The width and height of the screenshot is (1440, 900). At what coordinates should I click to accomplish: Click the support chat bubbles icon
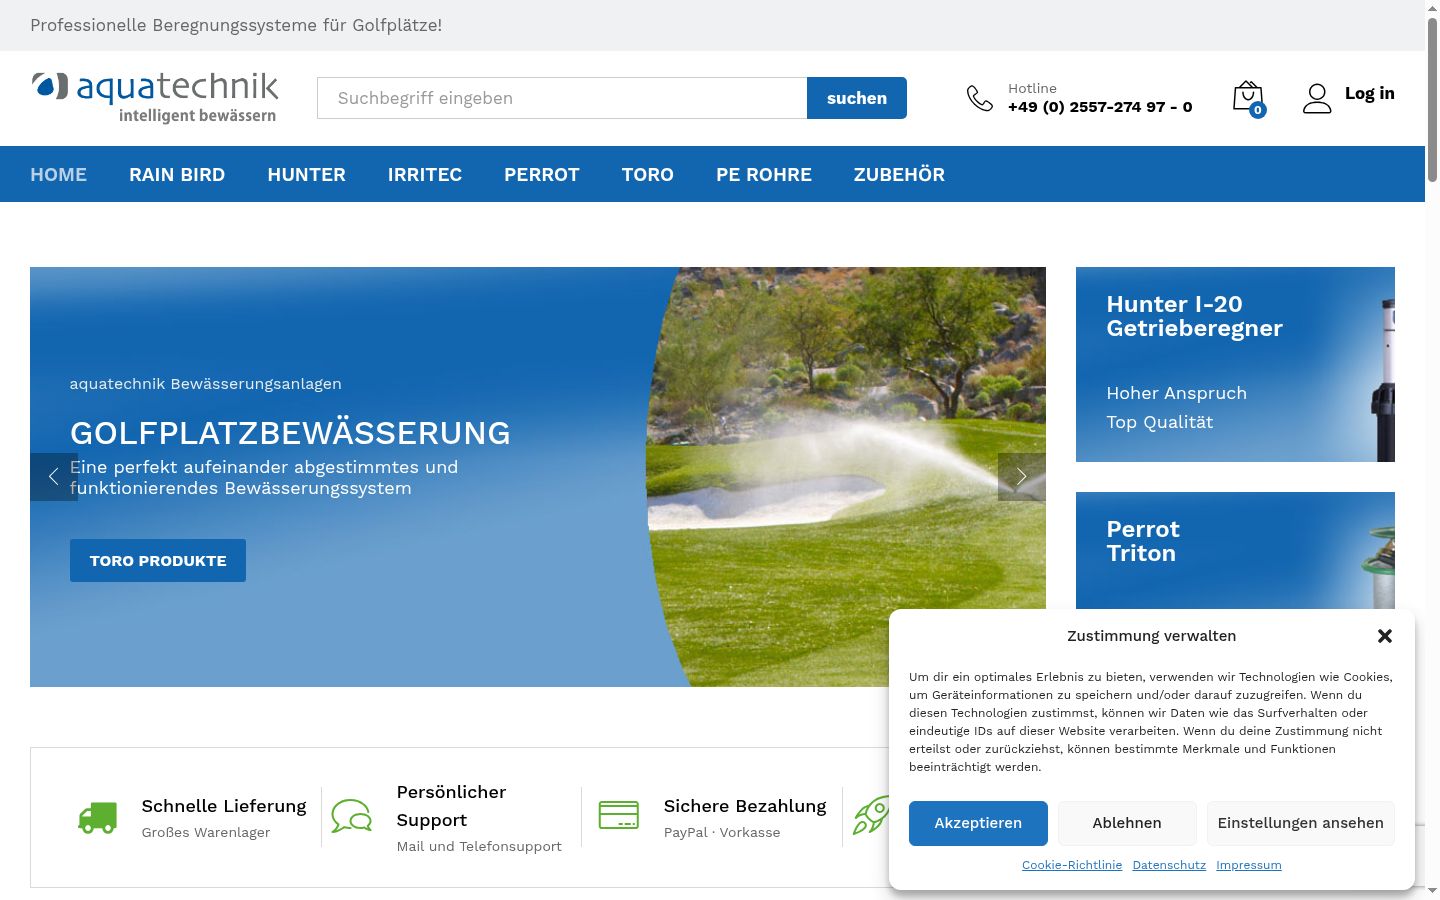pyautogui.click(x=352, y=816)
